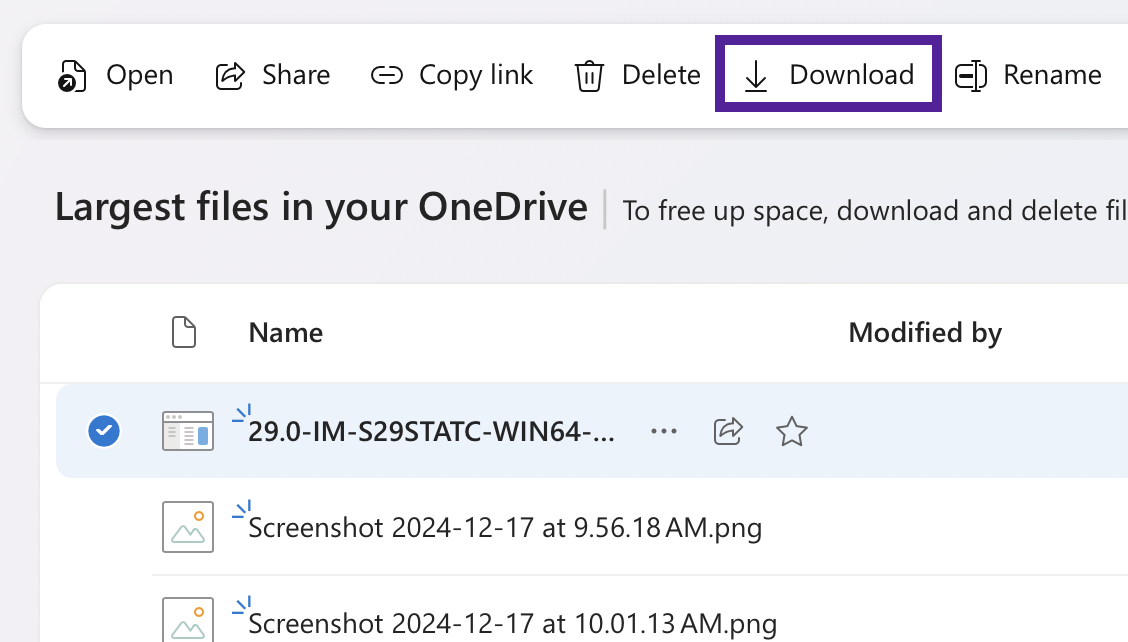This screenshot has width=1128, height=642.
Task: Click image icon for Screenshot 9.56.18 AM
Action: tap(188, 527)
